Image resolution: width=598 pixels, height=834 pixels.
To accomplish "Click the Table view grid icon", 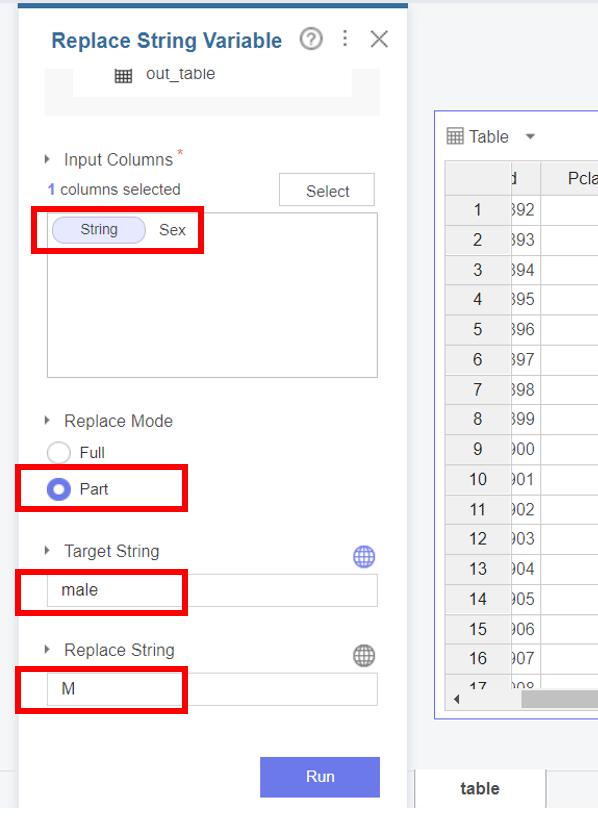I will point(455,136).
